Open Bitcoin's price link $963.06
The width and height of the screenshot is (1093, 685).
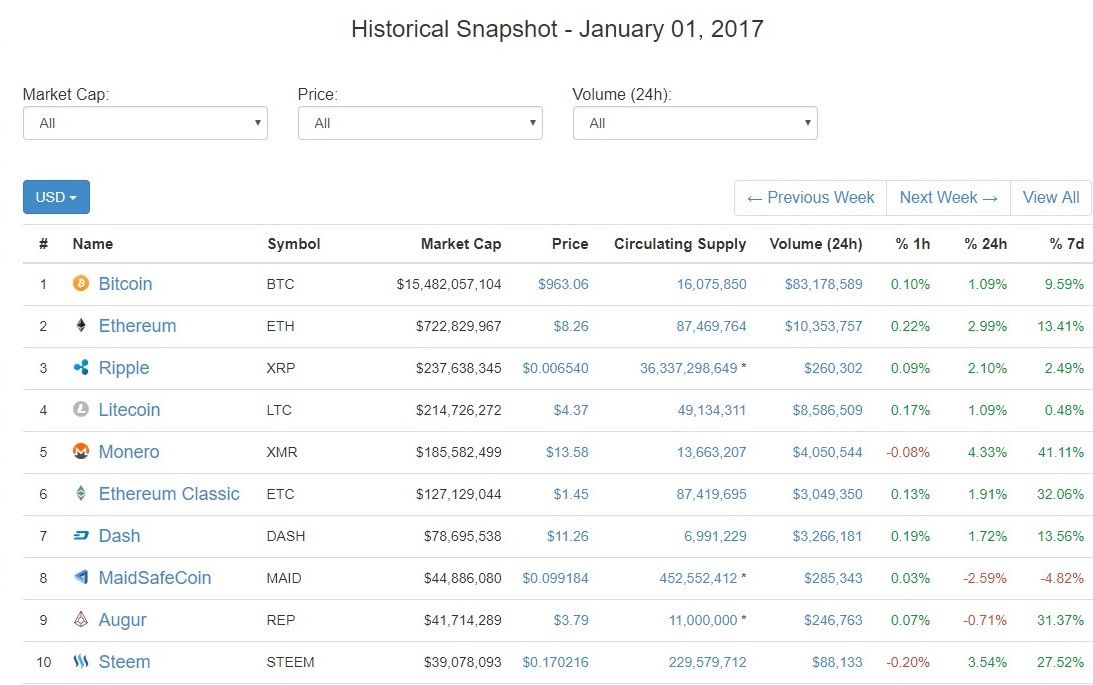pos(563,284)
